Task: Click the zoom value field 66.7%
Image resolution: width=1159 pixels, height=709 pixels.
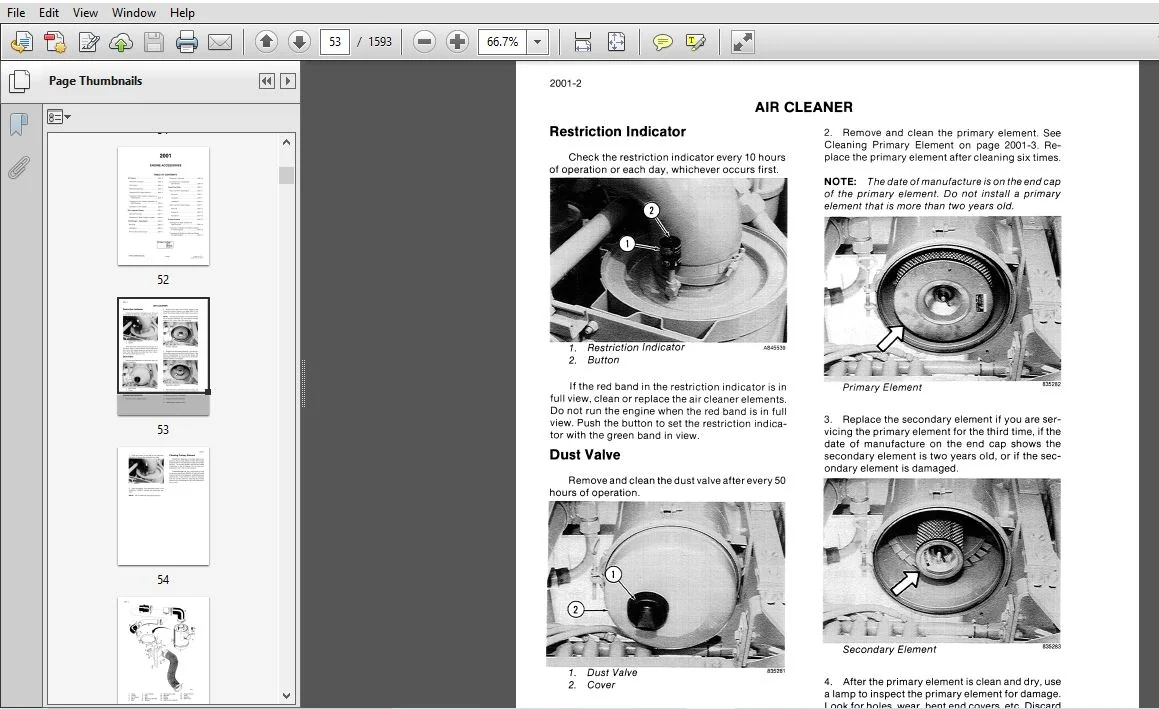Action: click(x=503, y=42)
